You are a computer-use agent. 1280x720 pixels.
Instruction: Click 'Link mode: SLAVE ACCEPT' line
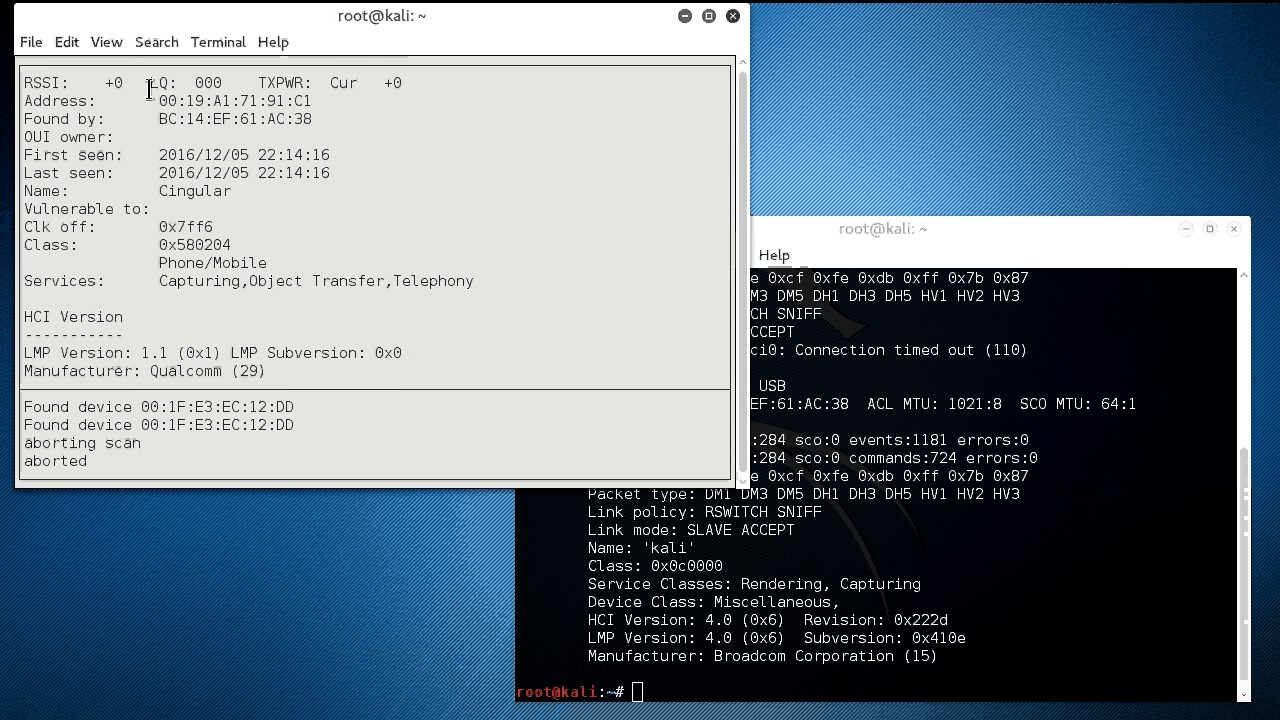pyautogui.click(x=691, y=530)
